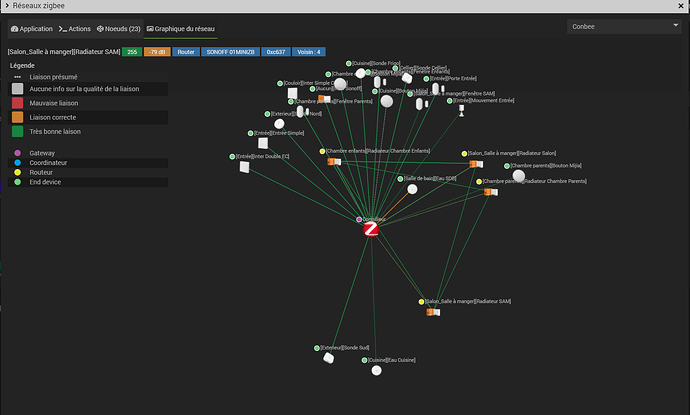690x415 pixels.
Task: Click the Cuisine Bouton Mijia node
Action: (x=387, y=101)
